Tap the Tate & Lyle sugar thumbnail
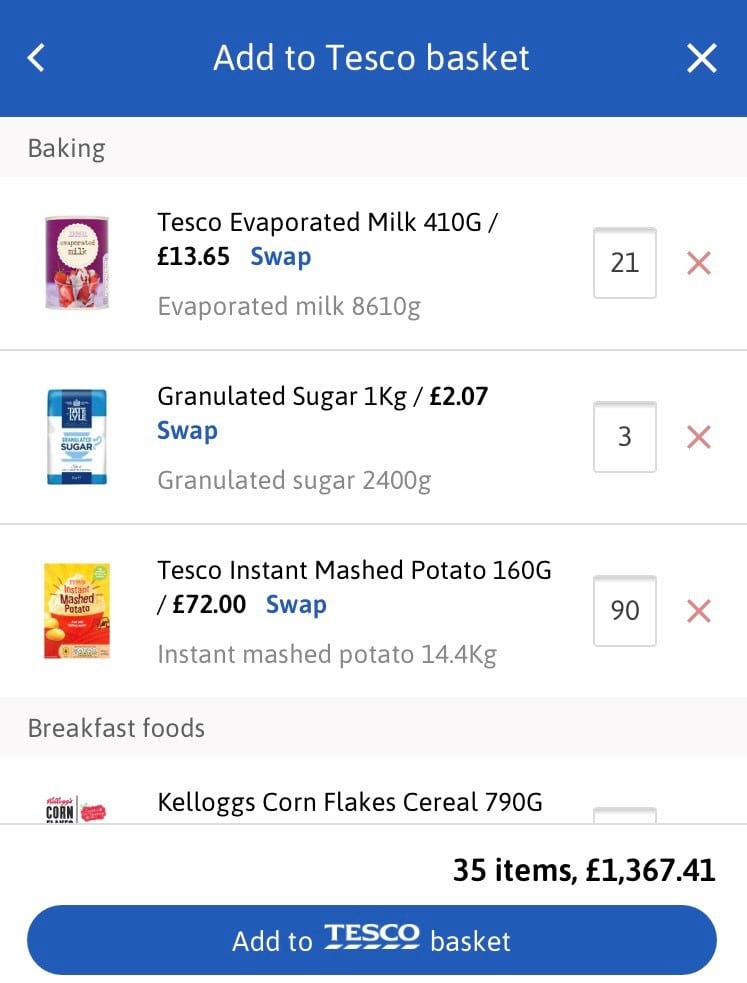747x983 pixels. click(x=77, y=437)
